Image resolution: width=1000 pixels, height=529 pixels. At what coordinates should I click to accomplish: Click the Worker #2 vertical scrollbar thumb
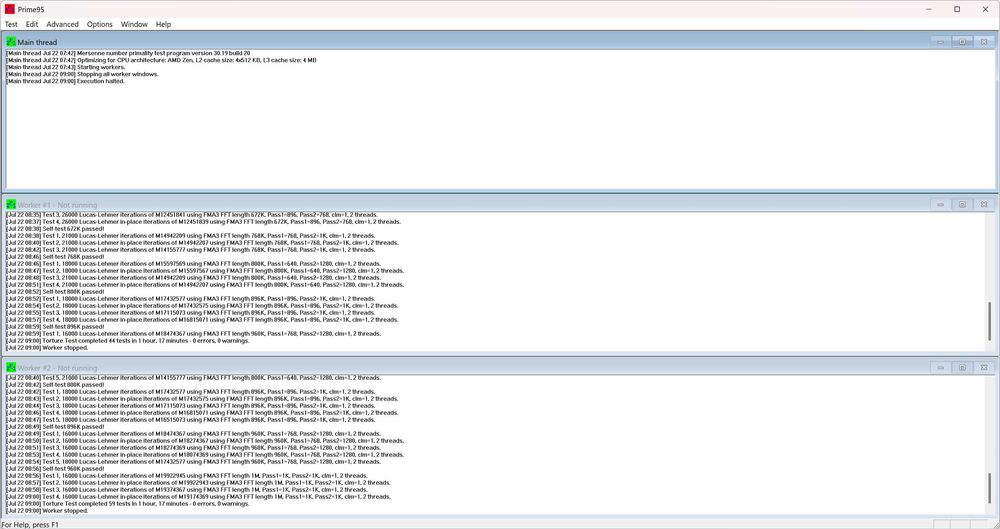click(990, 488)
